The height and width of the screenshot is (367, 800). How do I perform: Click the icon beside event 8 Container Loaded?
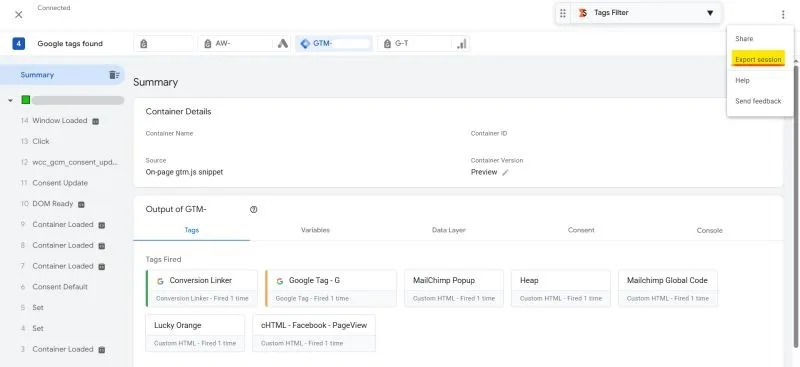[102, 246]
